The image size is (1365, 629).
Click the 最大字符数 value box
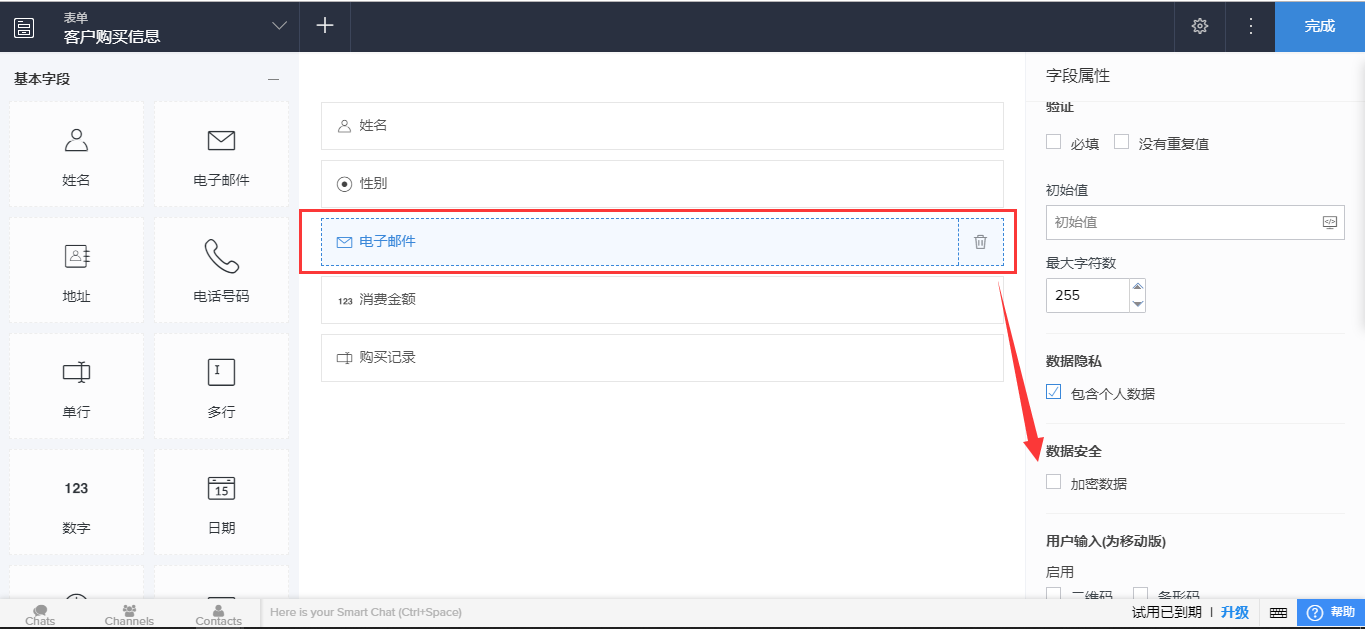click(x=1087, y=295)
